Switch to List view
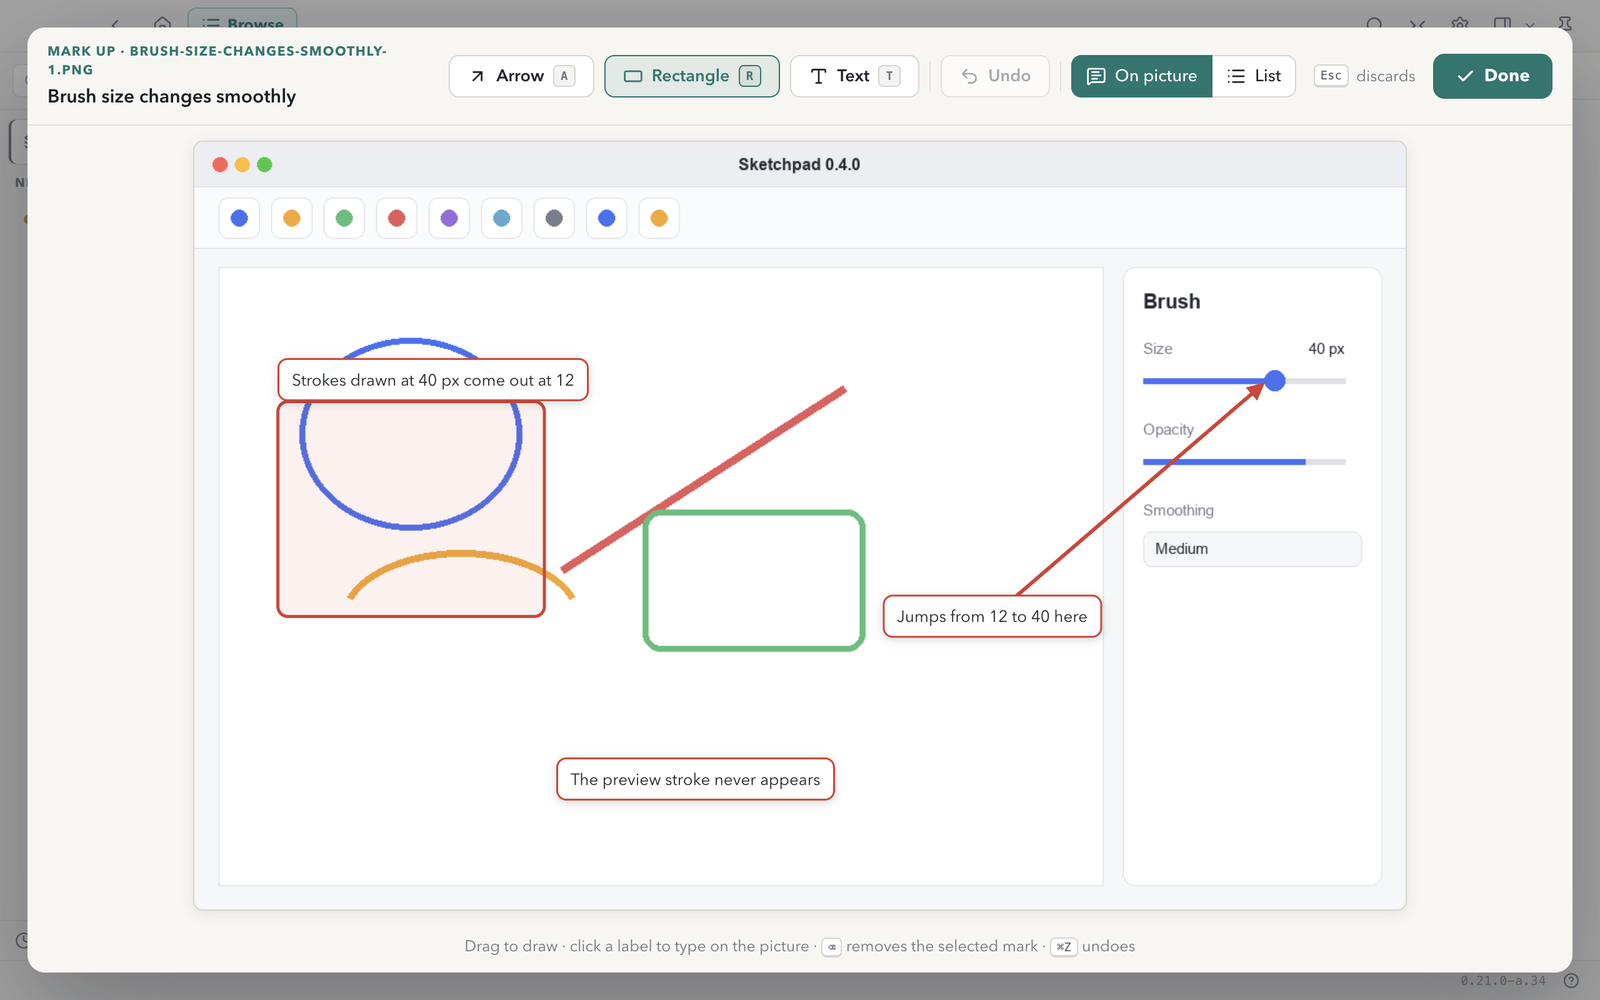 [1254, 76]
